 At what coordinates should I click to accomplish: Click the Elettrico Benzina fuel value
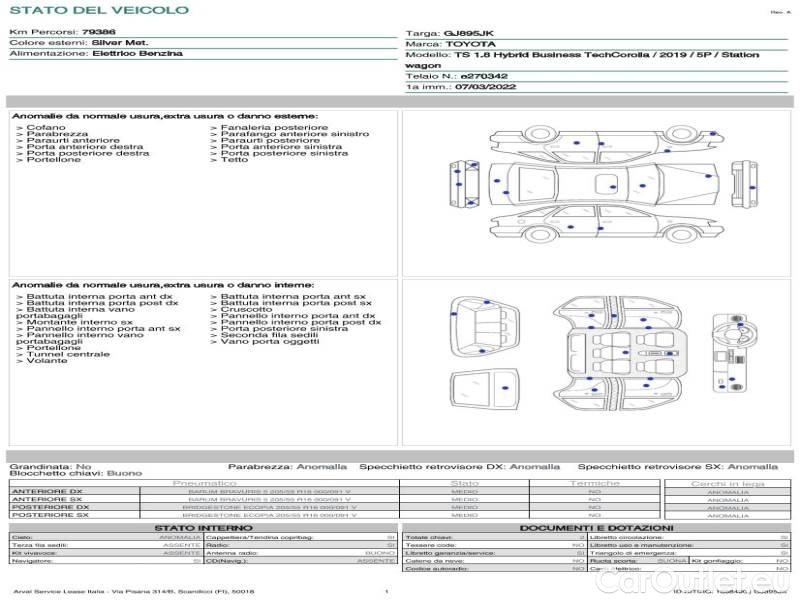click(x=137, y=53)
